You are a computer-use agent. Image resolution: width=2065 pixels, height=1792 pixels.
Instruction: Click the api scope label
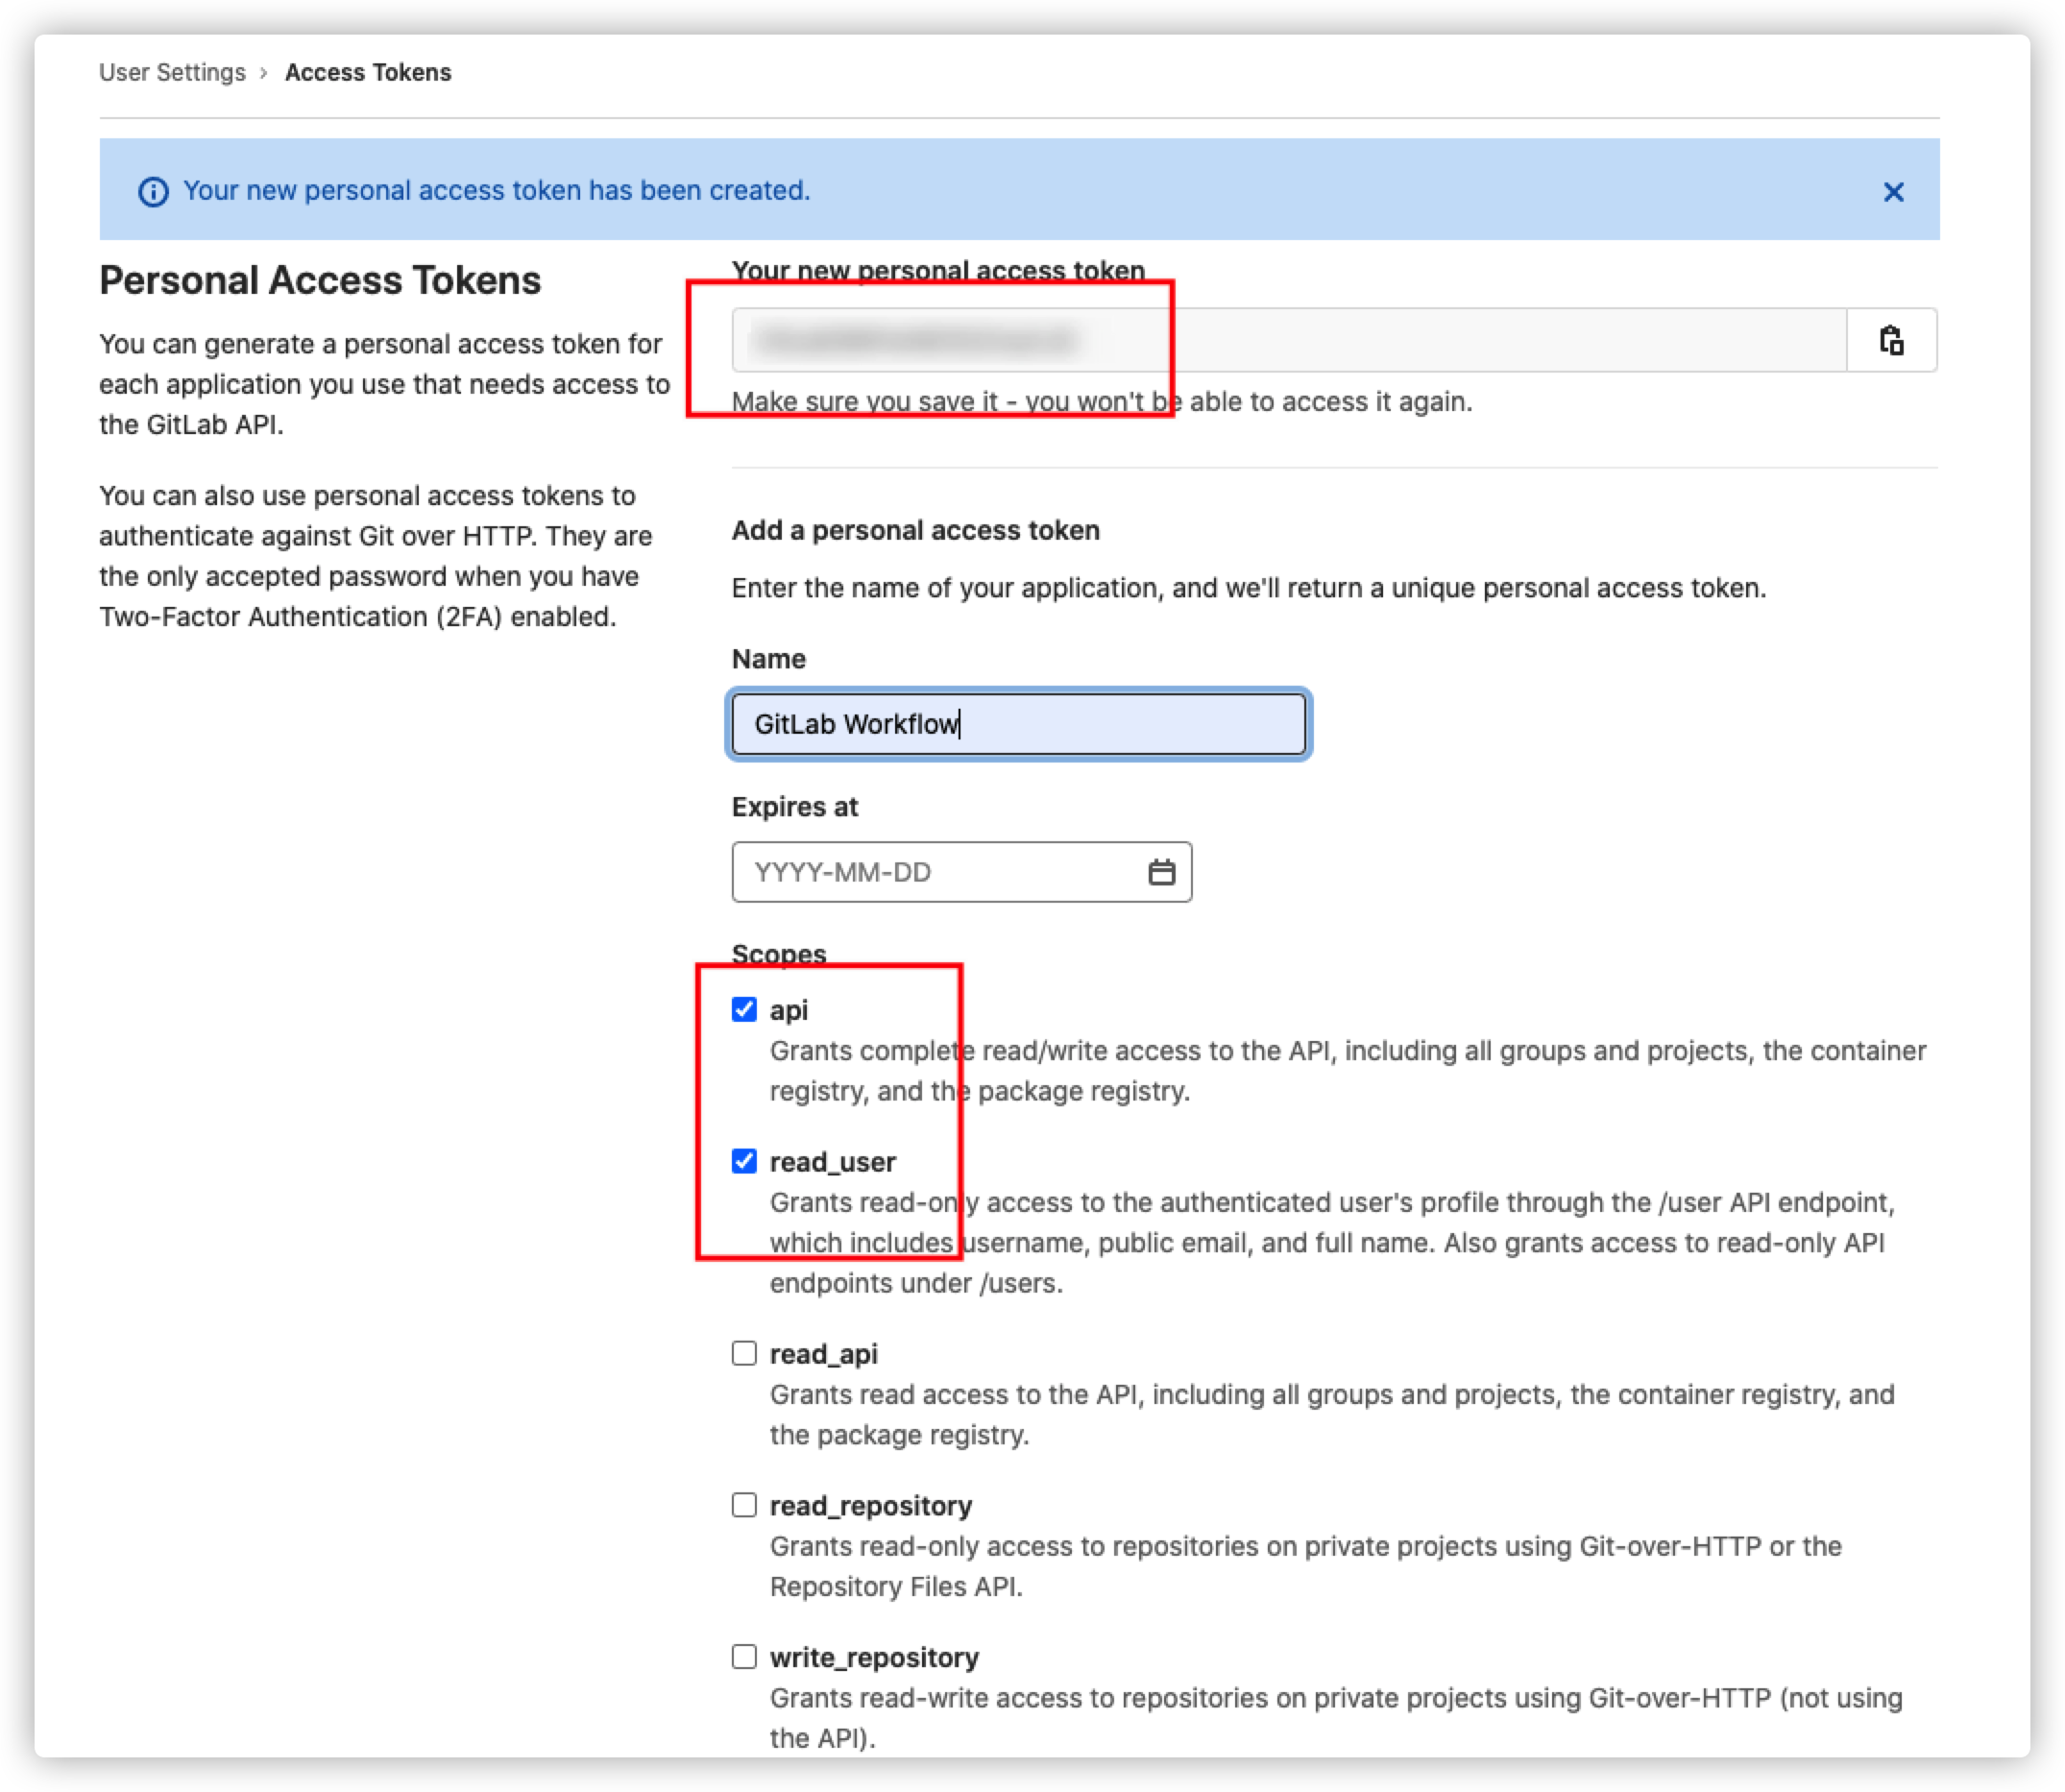tap(788, 1010)
